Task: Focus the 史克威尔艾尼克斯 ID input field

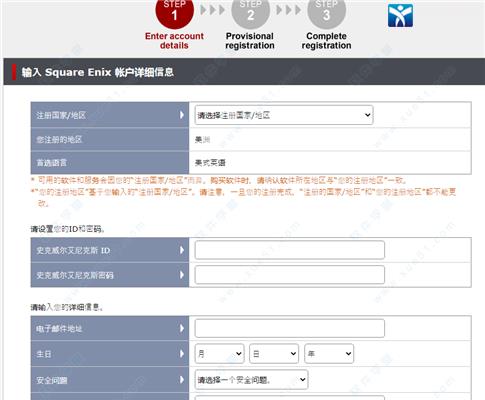Action: pyautogui.click(x=290, y=250)
